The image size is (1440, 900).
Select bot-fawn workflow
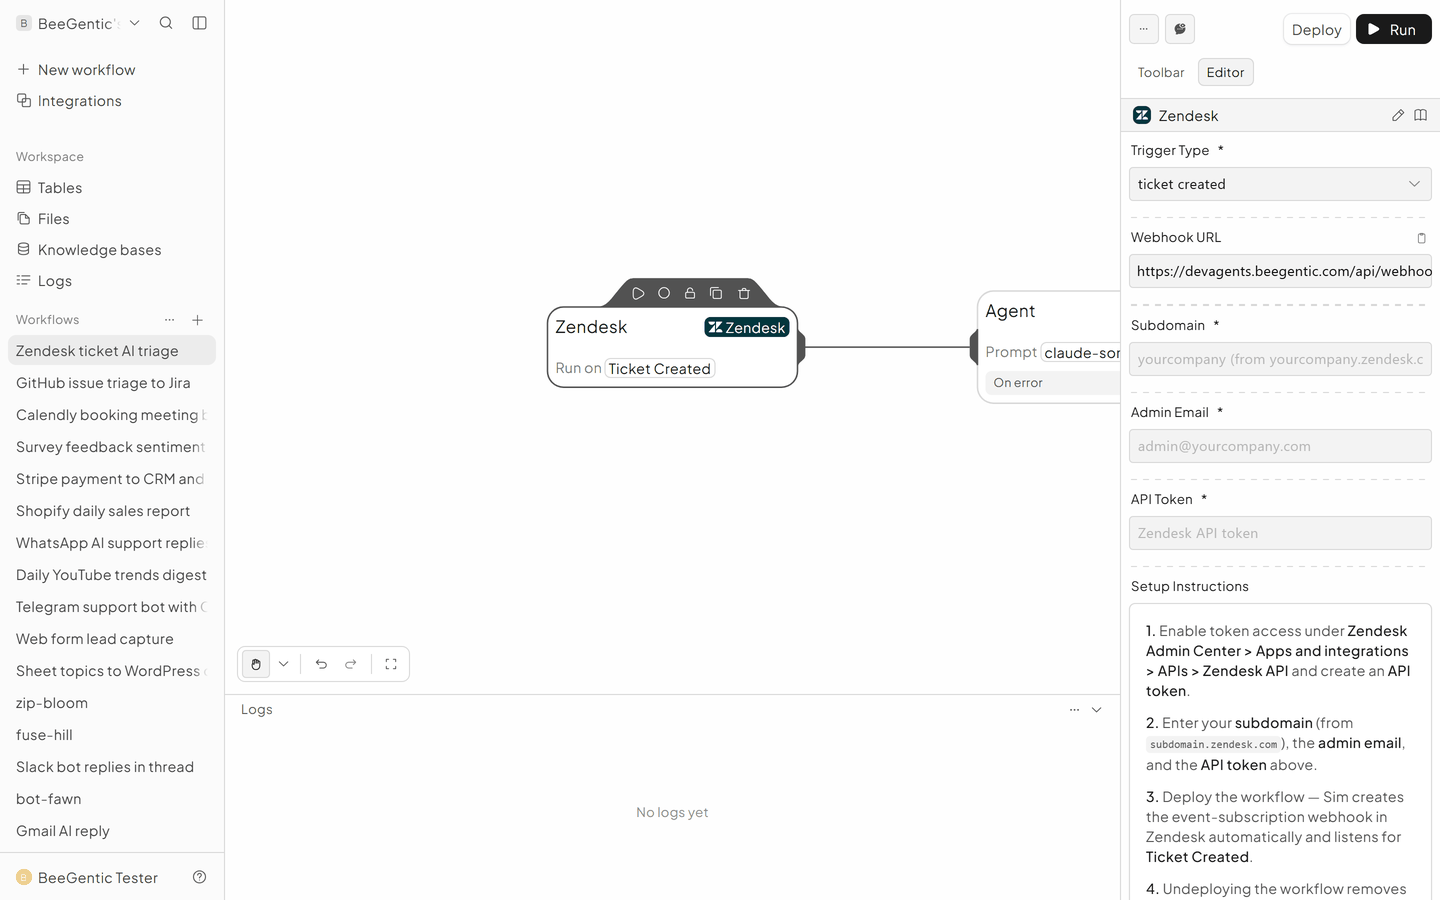[112, 799]
